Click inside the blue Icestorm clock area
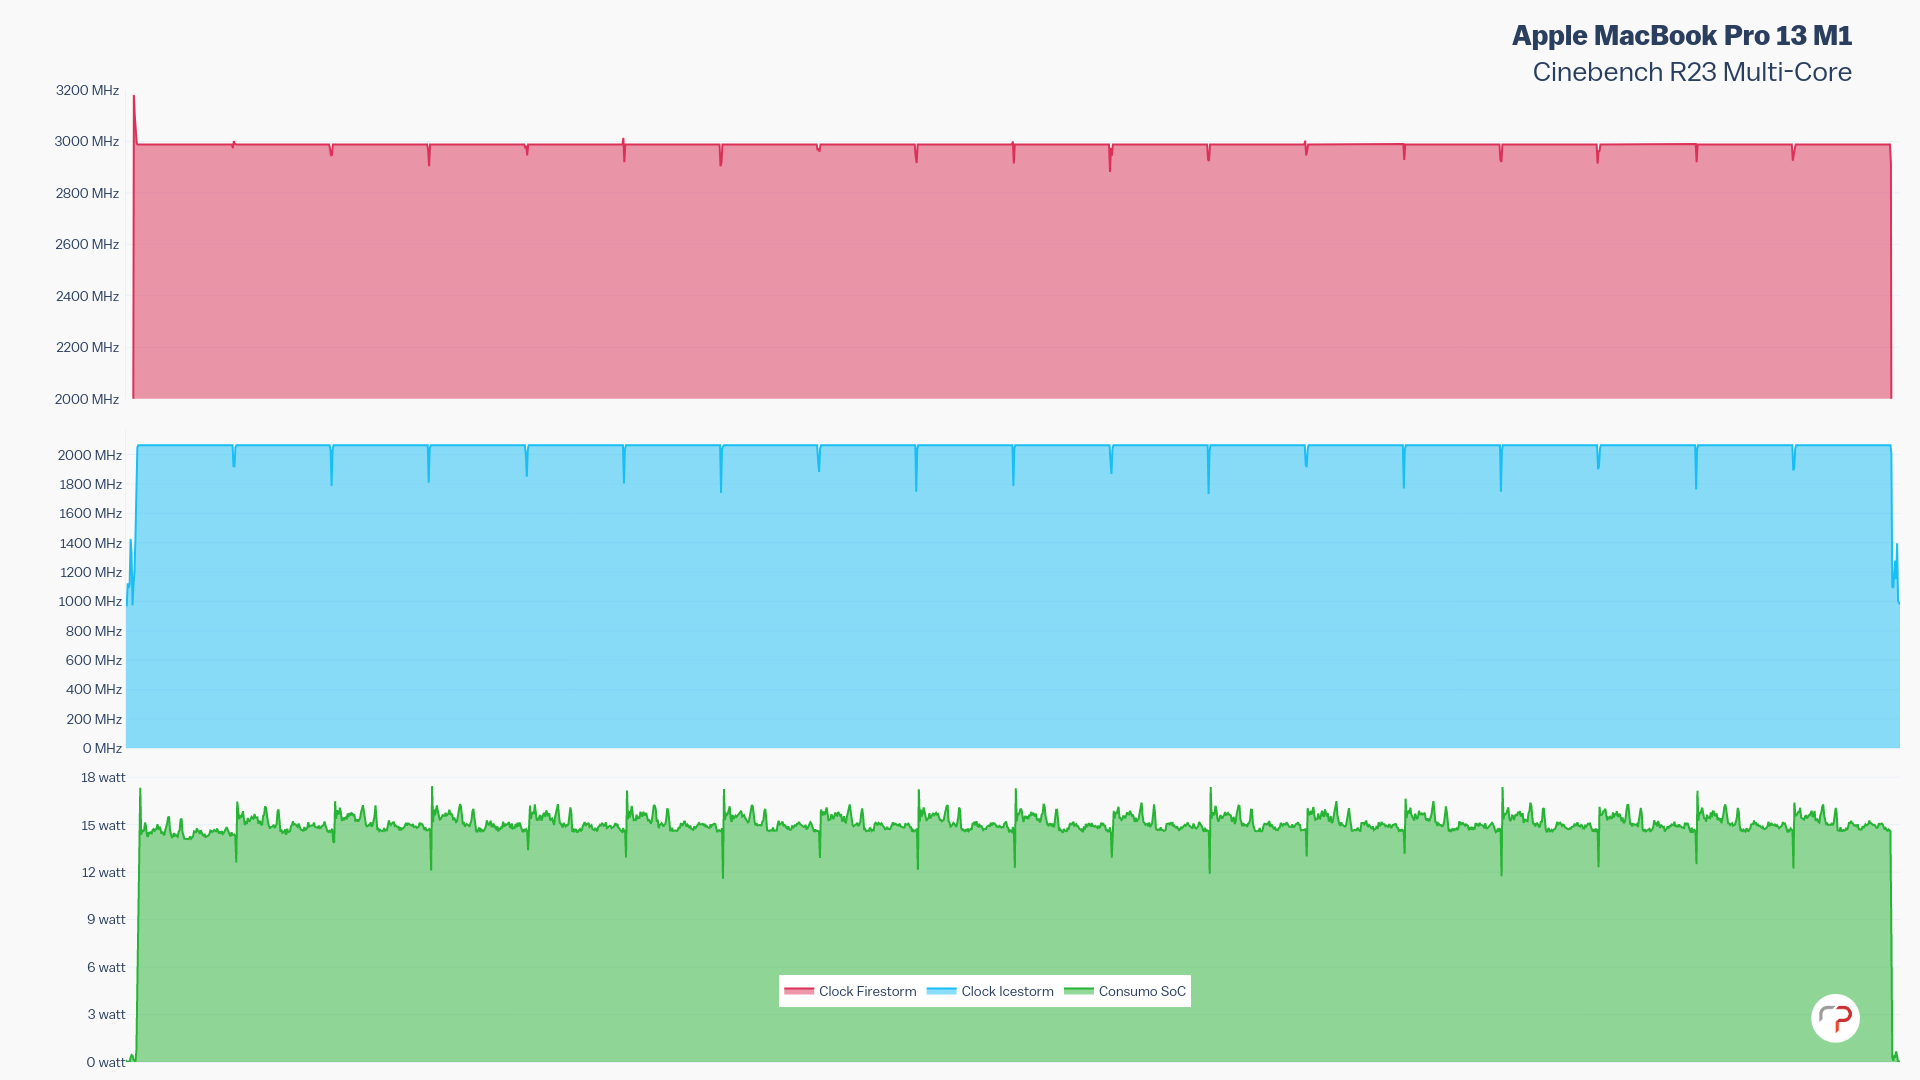Viewport: 1920px width, 1080px height. [x=1000, y=600]
